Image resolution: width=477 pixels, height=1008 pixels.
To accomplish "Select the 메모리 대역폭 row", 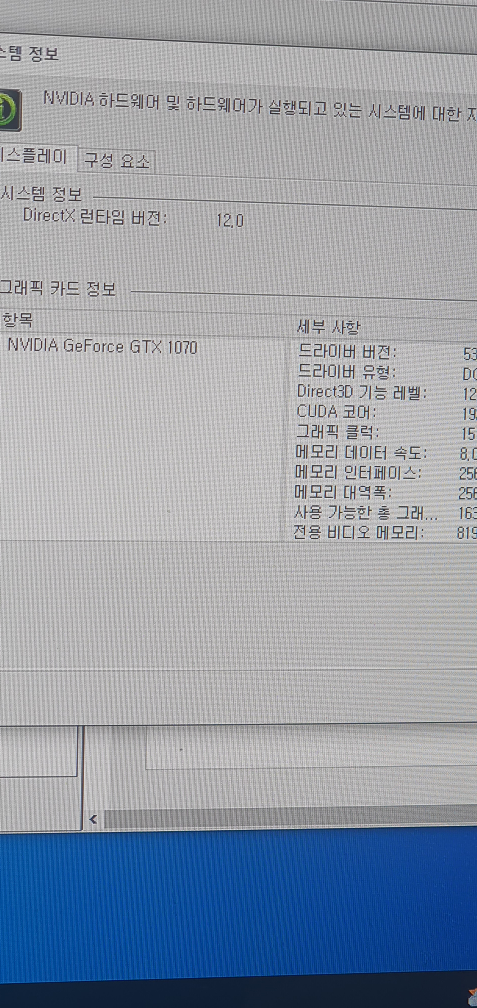I will [x=386, y=492].
